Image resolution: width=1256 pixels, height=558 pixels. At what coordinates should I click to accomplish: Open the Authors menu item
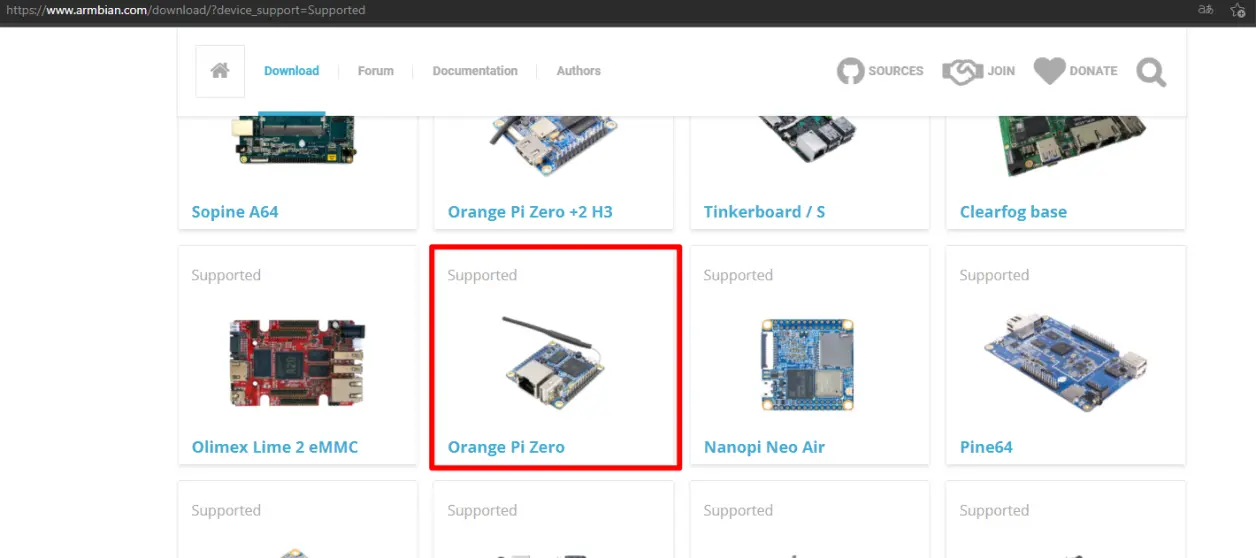pos(579,71)
